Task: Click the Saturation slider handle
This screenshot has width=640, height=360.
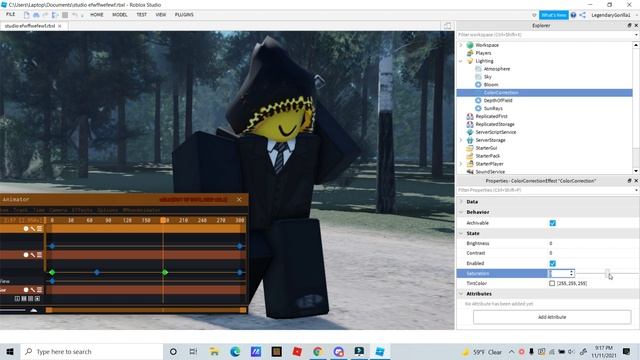Action: (x=607, y=273)
